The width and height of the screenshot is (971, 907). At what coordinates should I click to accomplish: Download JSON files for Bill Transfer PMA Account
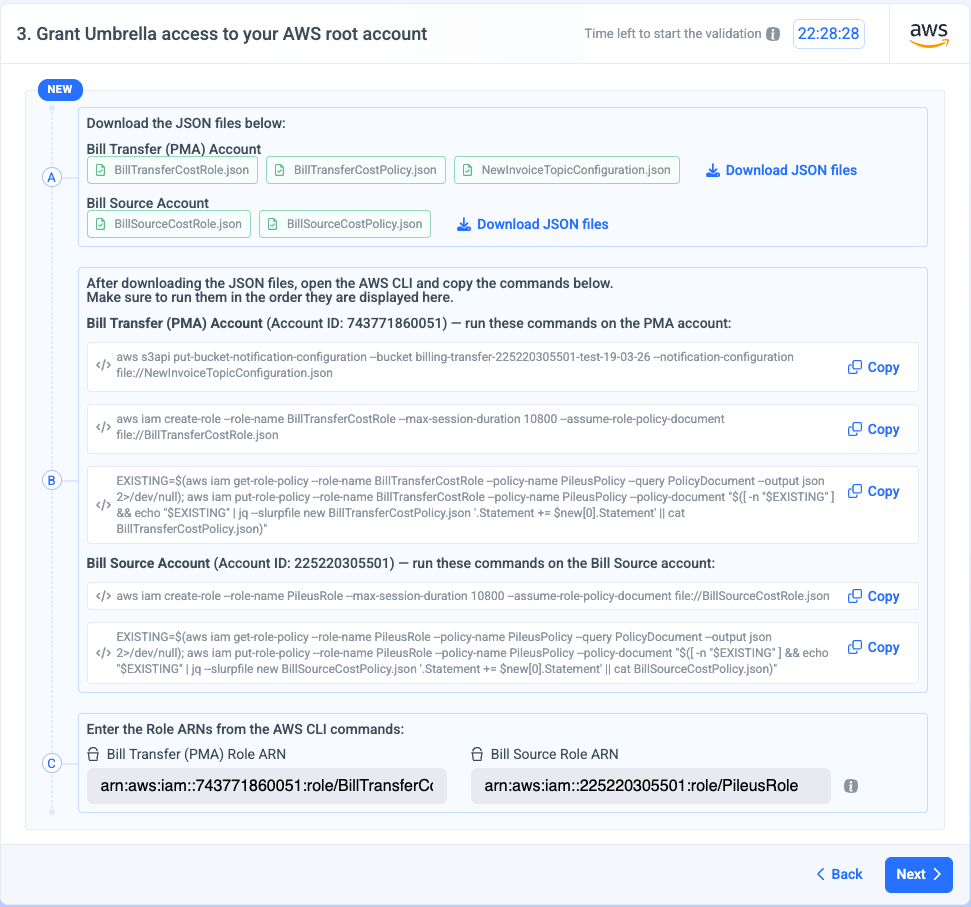coord(782,170)
